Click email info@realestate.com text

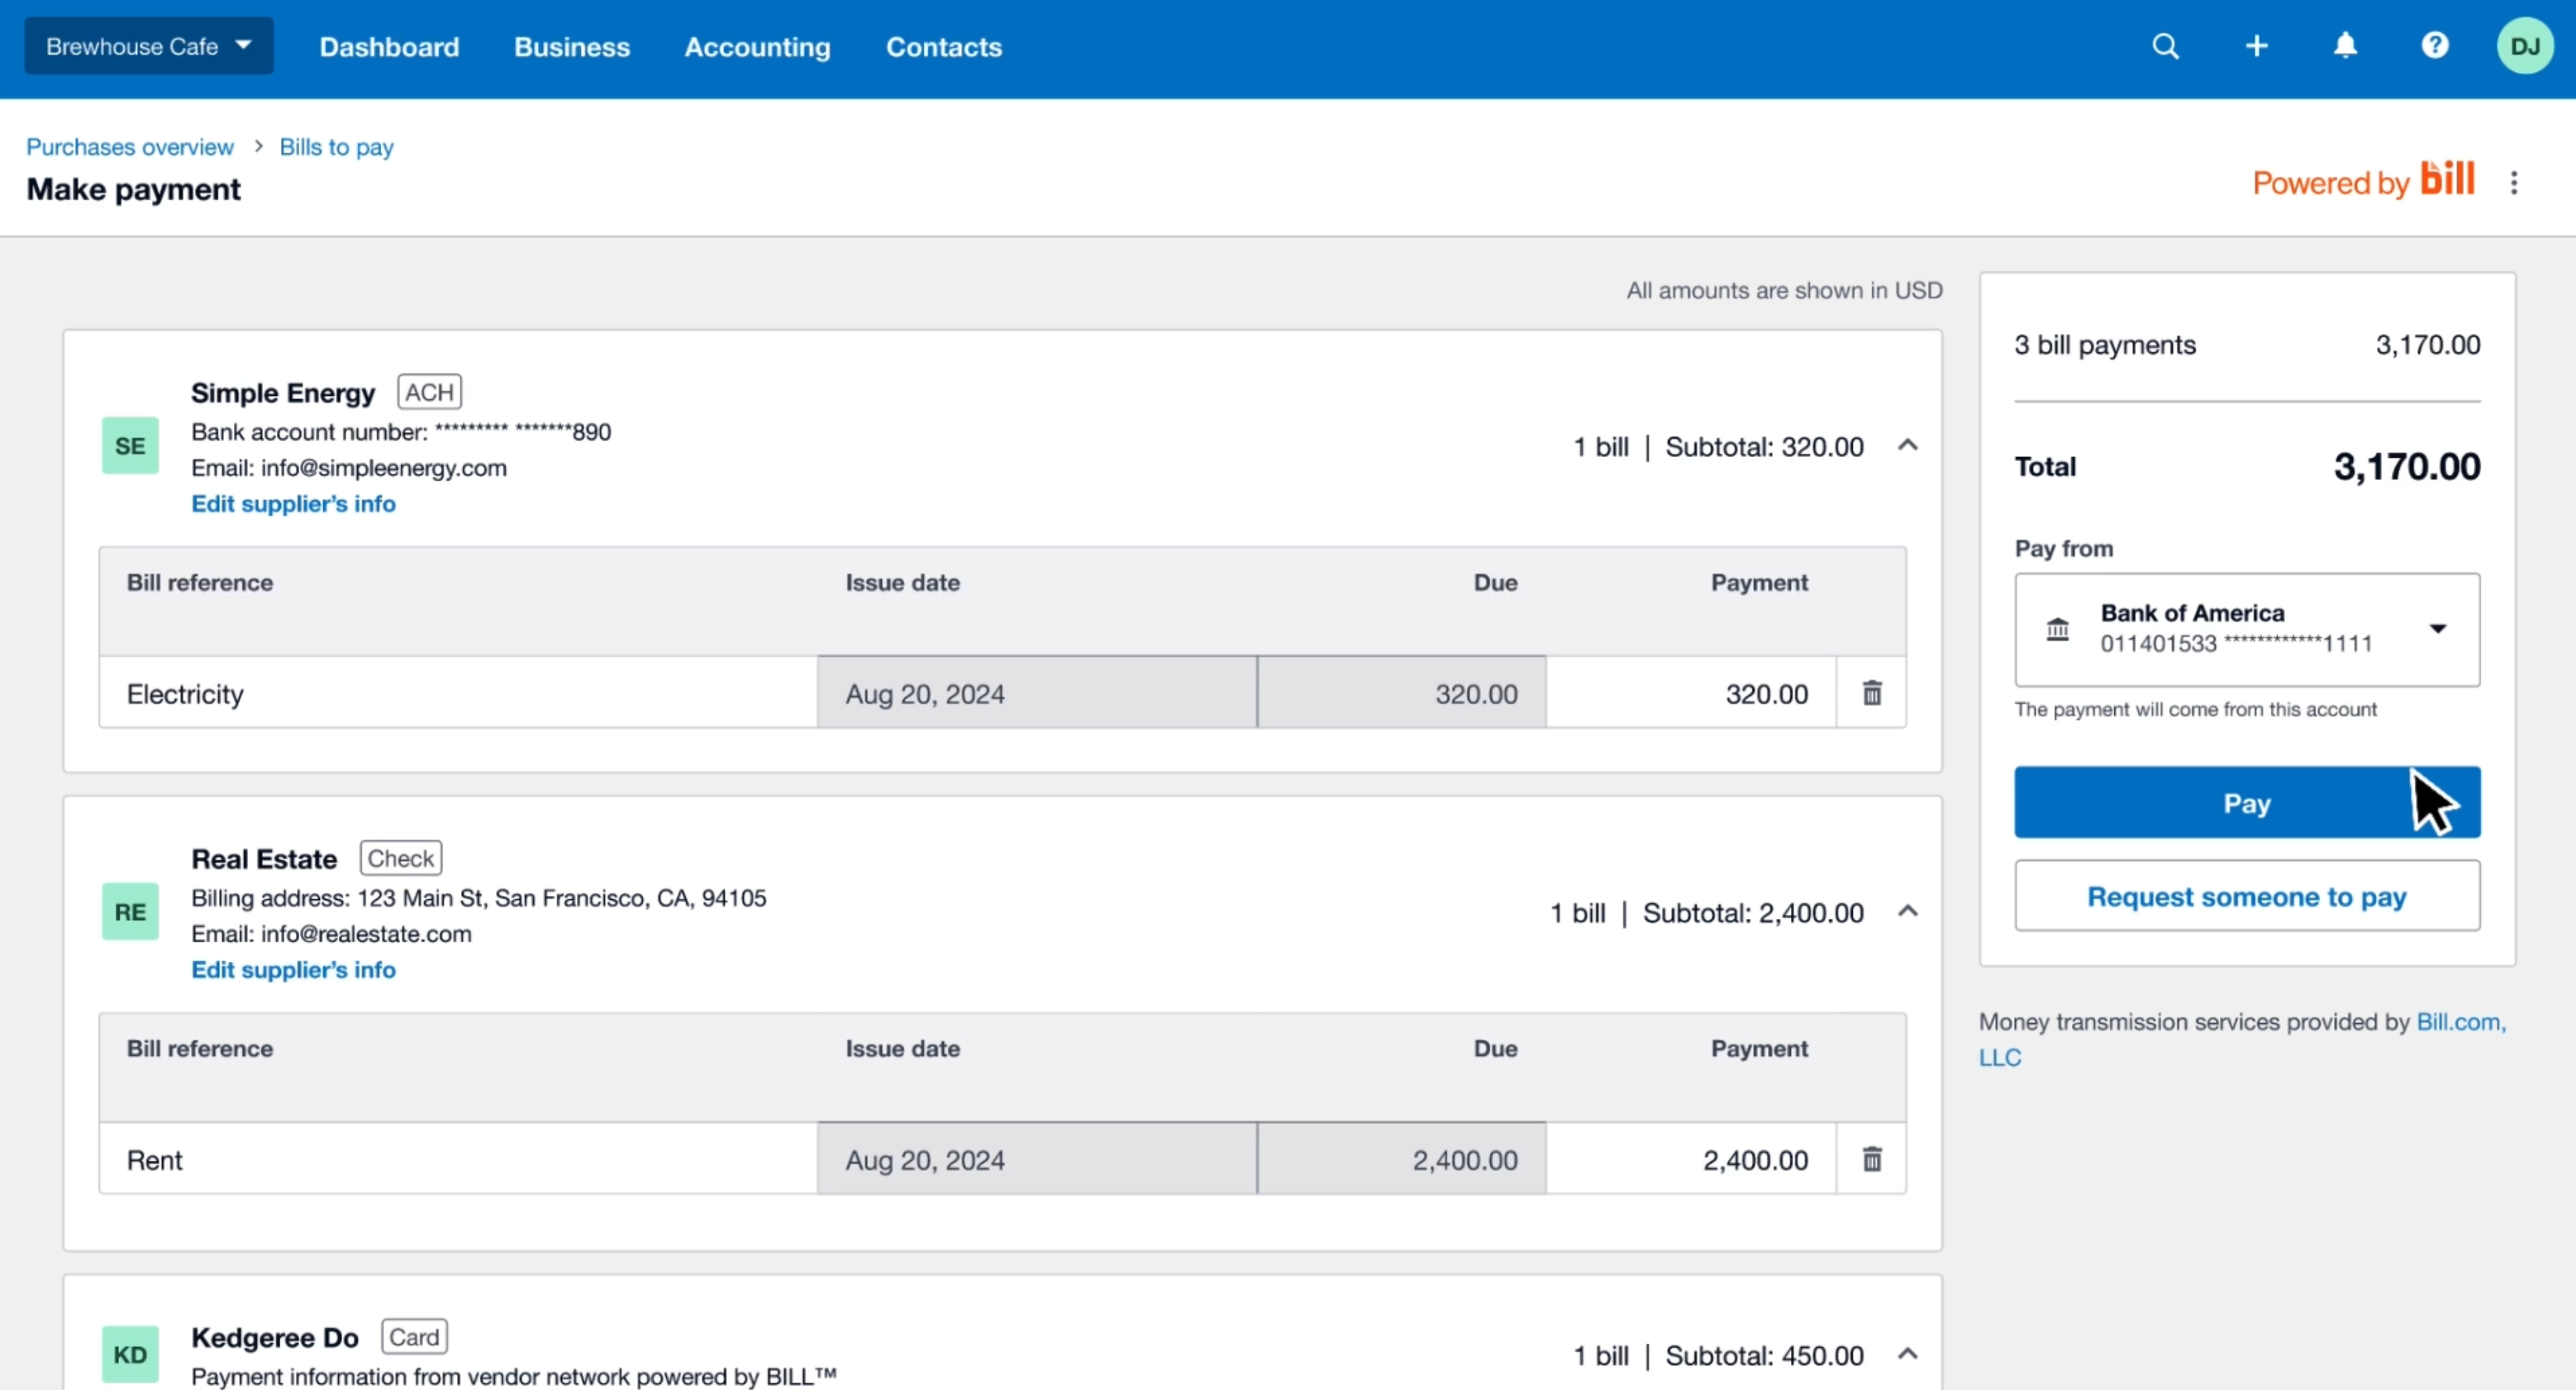[331, 934]
